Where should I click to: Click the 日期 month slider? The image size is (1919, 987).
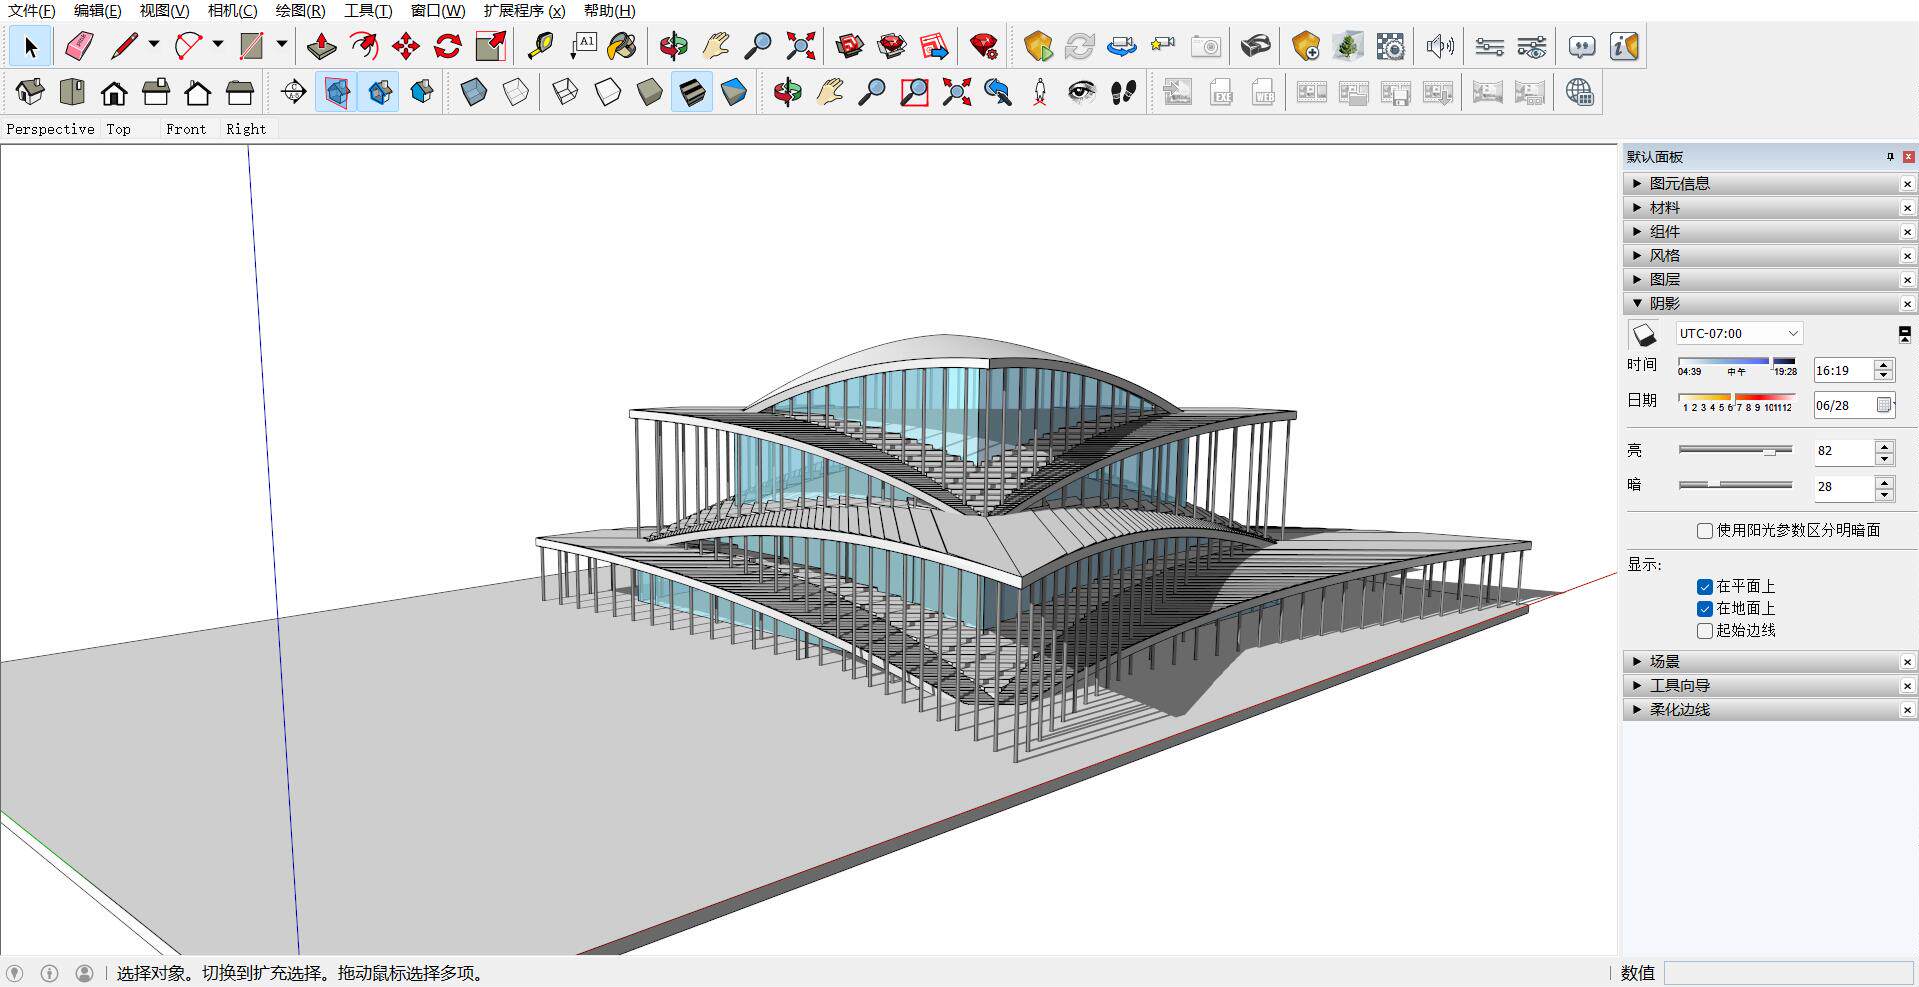[x=1737, y=398]
